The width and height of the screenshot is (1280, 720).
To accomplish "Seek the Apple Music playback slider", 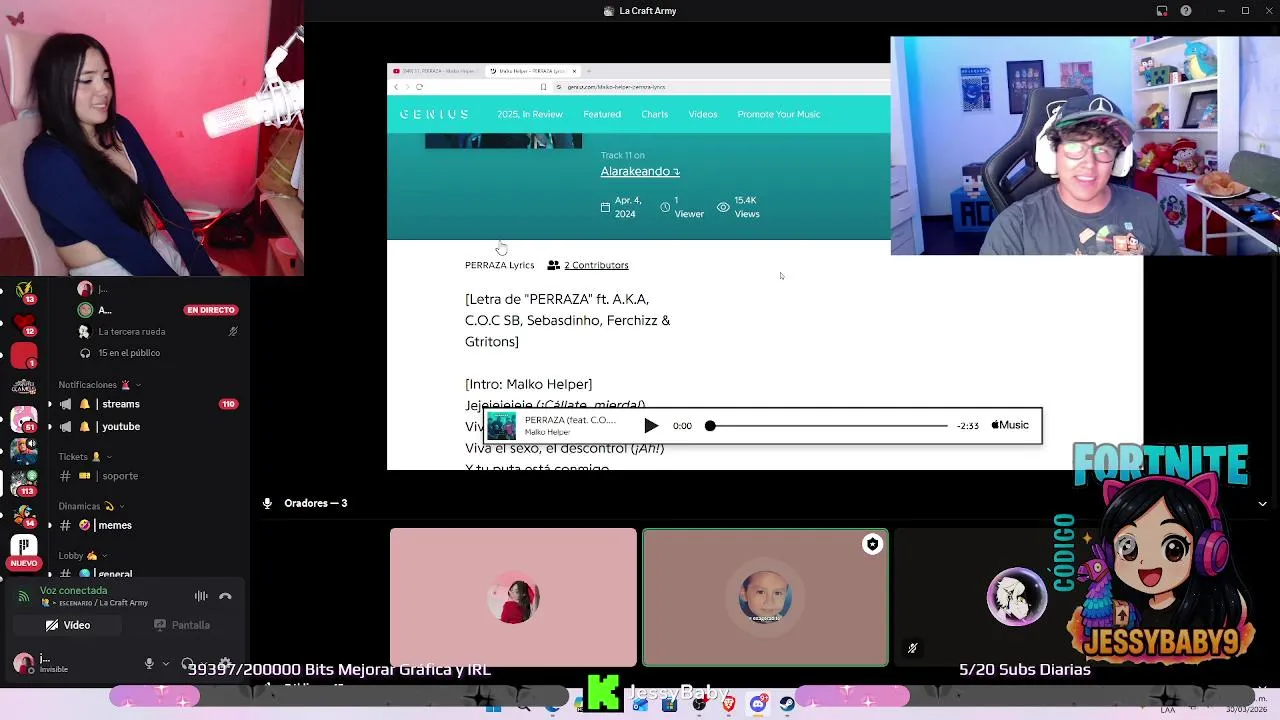I will click(x=828, y=426).
